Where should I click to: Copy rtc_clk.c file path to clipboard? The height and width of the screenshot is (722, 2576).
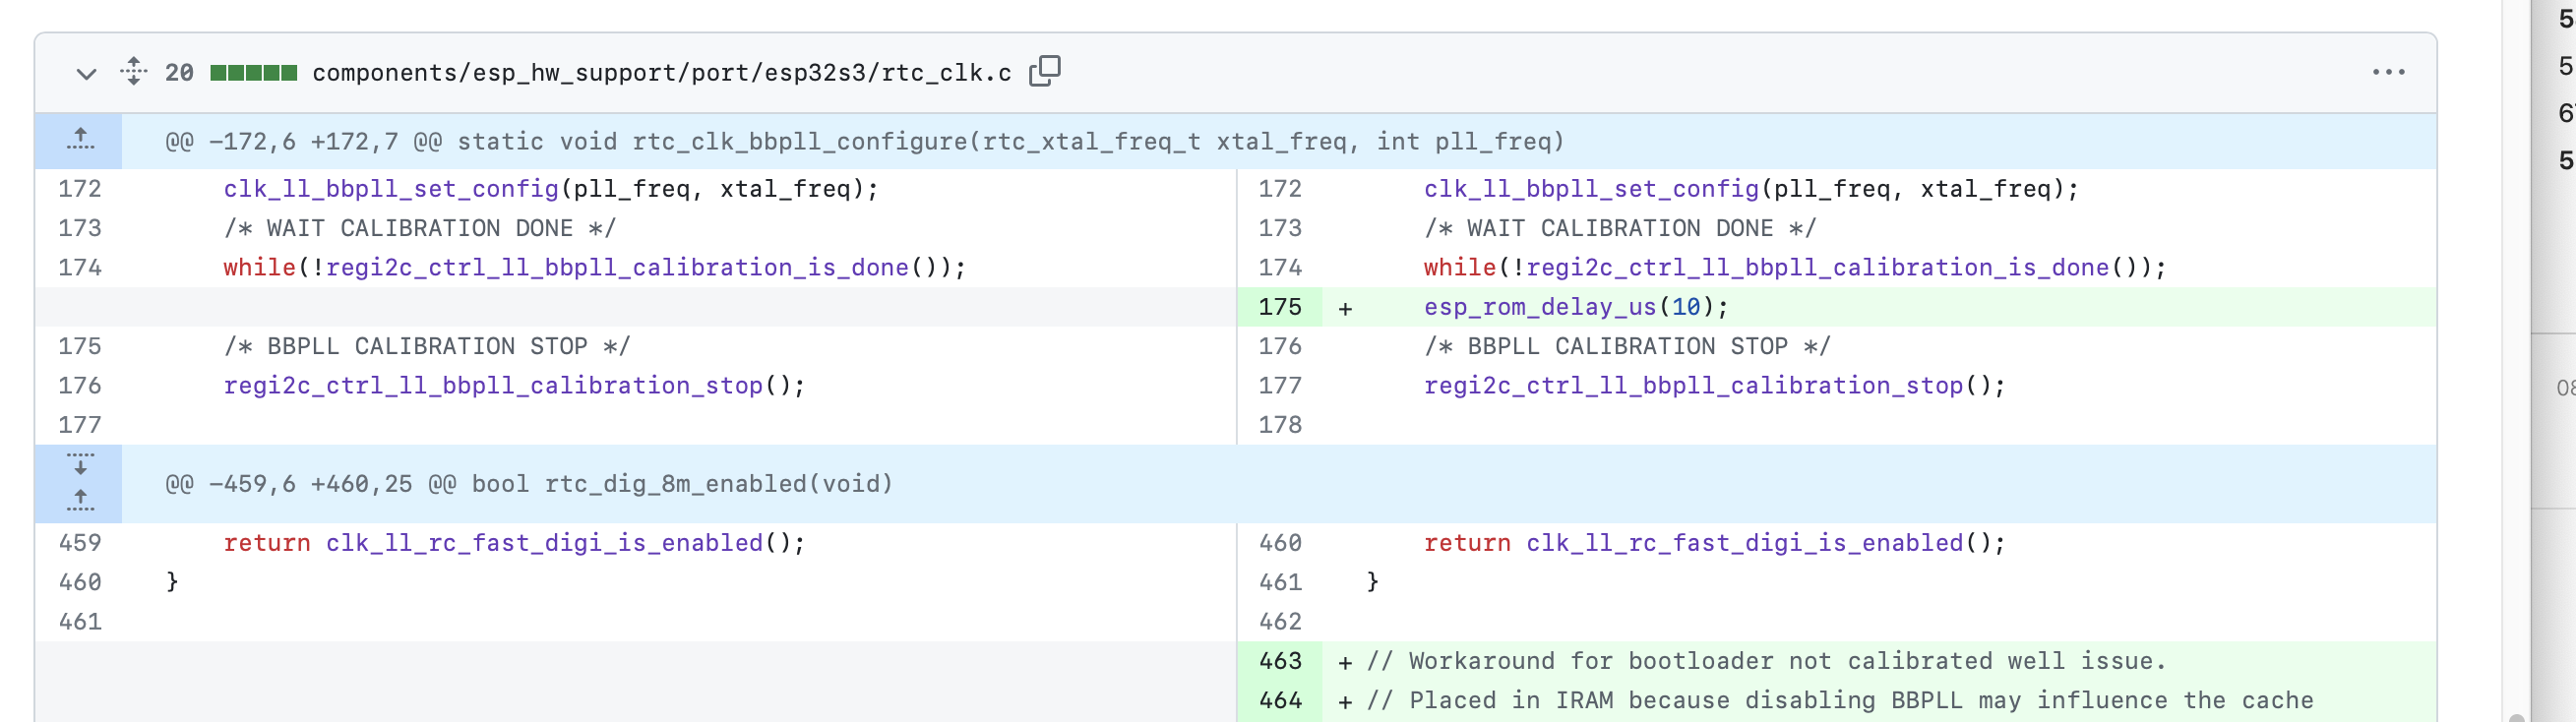[x=1045, y=71]
